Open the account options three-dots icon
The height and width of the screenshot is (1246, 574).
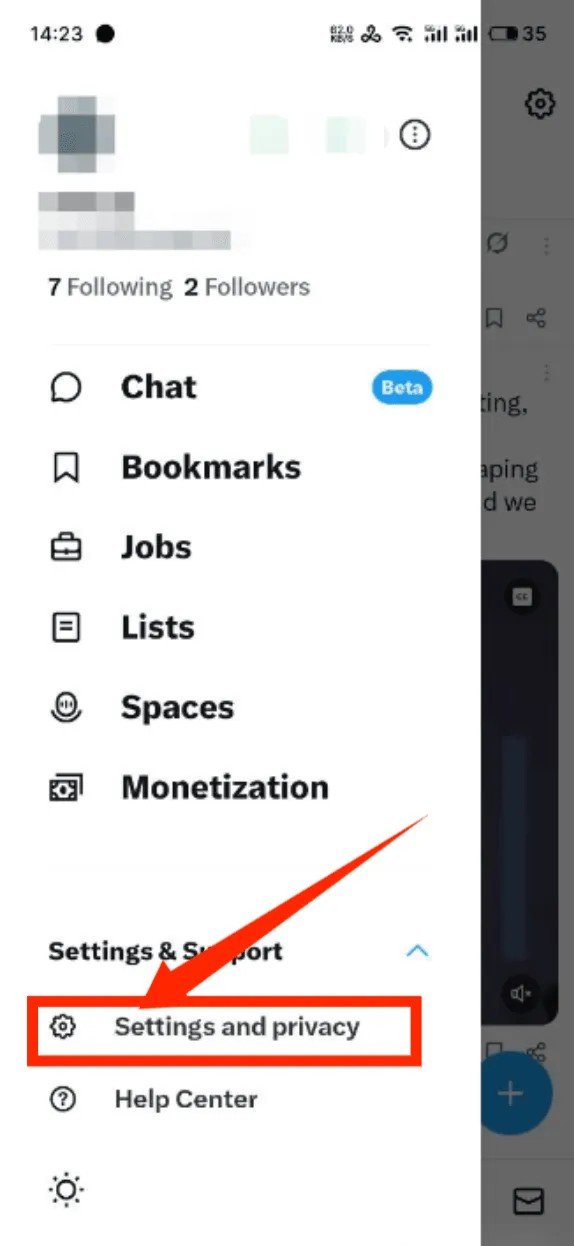click(x=414, y=135)
